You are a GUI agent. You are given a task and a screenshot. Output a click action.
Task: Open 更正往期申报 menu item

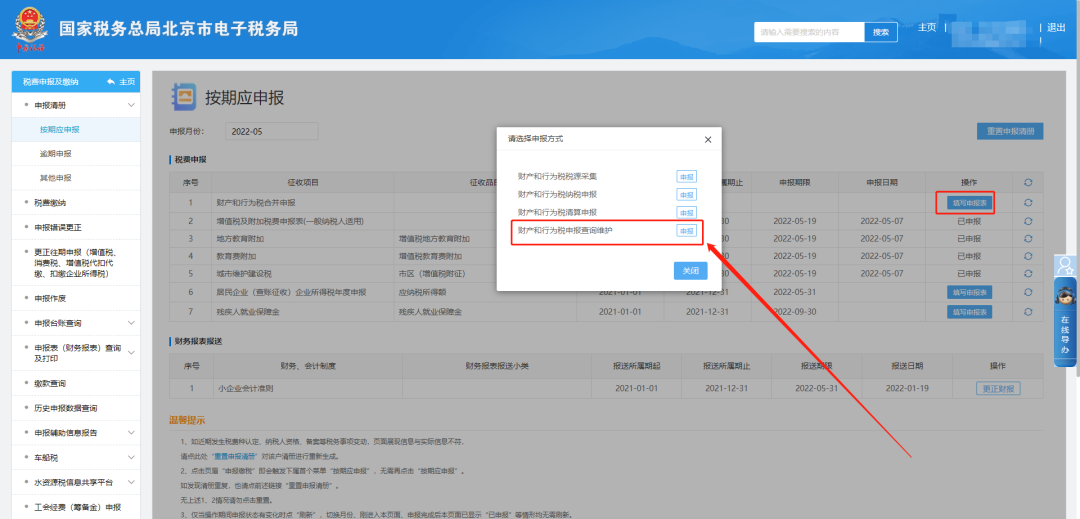point(76,263)
